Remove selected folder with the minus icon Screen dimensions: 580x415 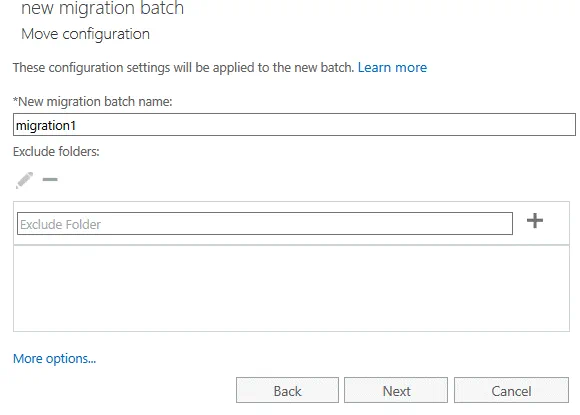click(x=50, y=180)
